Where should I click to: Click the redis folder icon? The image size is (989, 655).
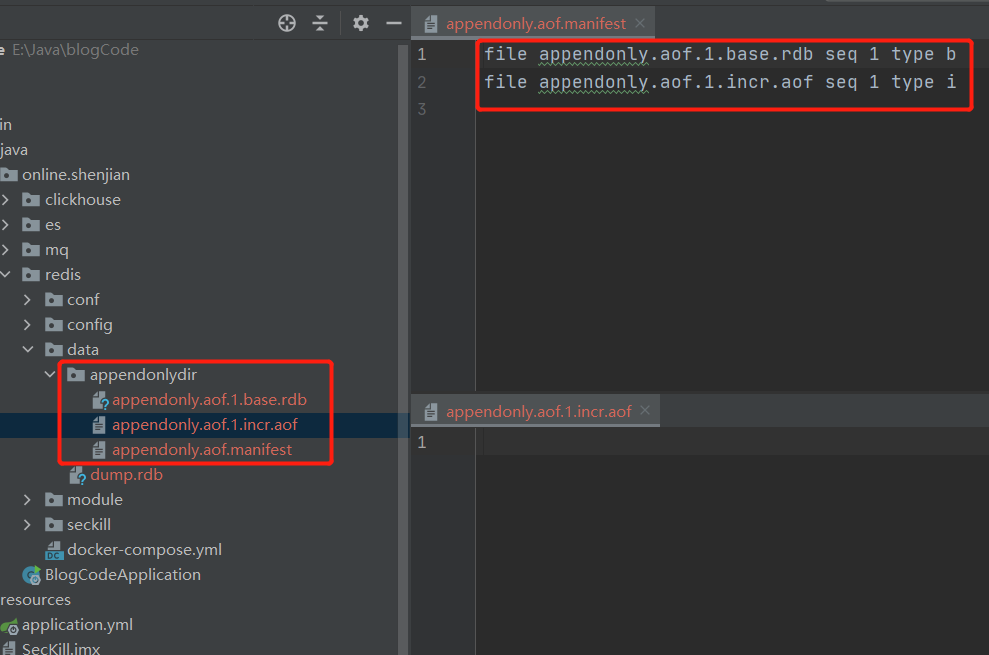(31, 274)
